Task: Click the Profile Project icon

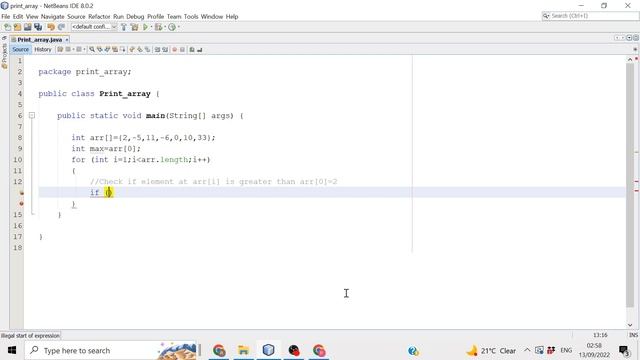Action: click(x=172, y=27)
